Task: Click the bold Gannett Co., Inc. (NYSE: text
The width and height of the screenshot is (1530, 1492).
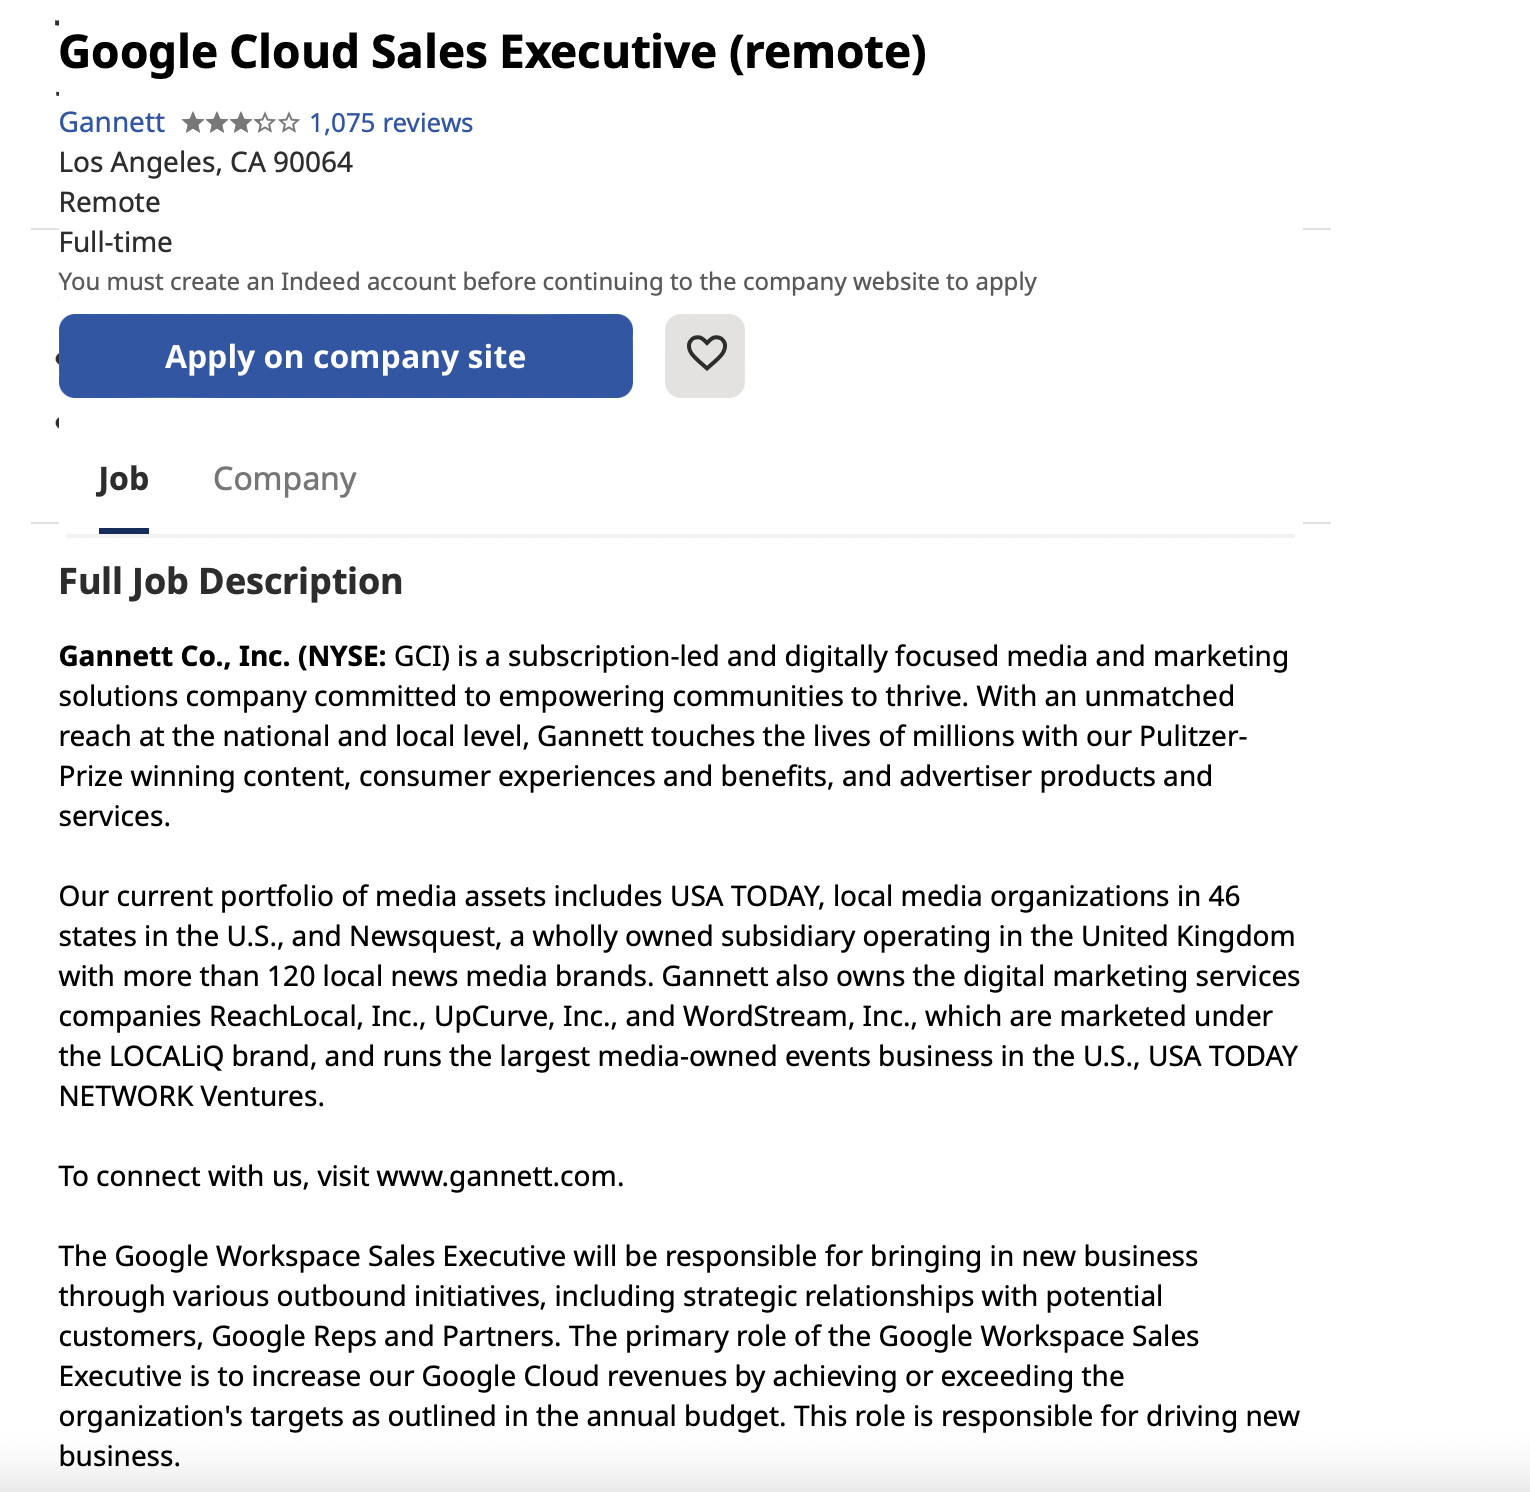Action: click(222, 656)
